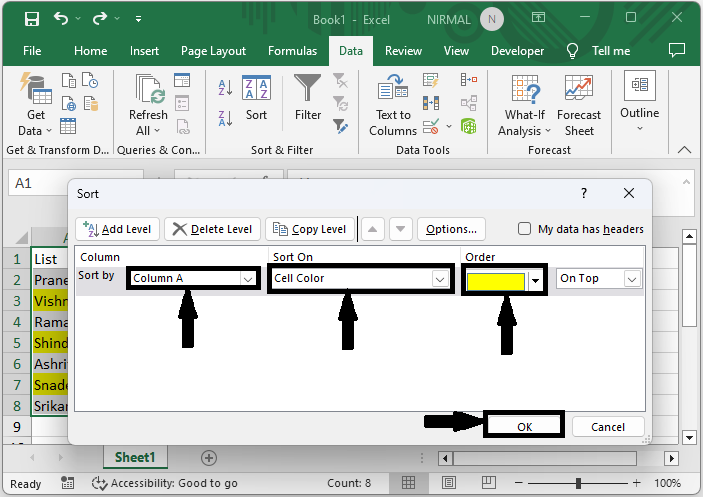Screen dimensions: 703x497
Task: Switch to the Insert tab
Action: [144, 51]
